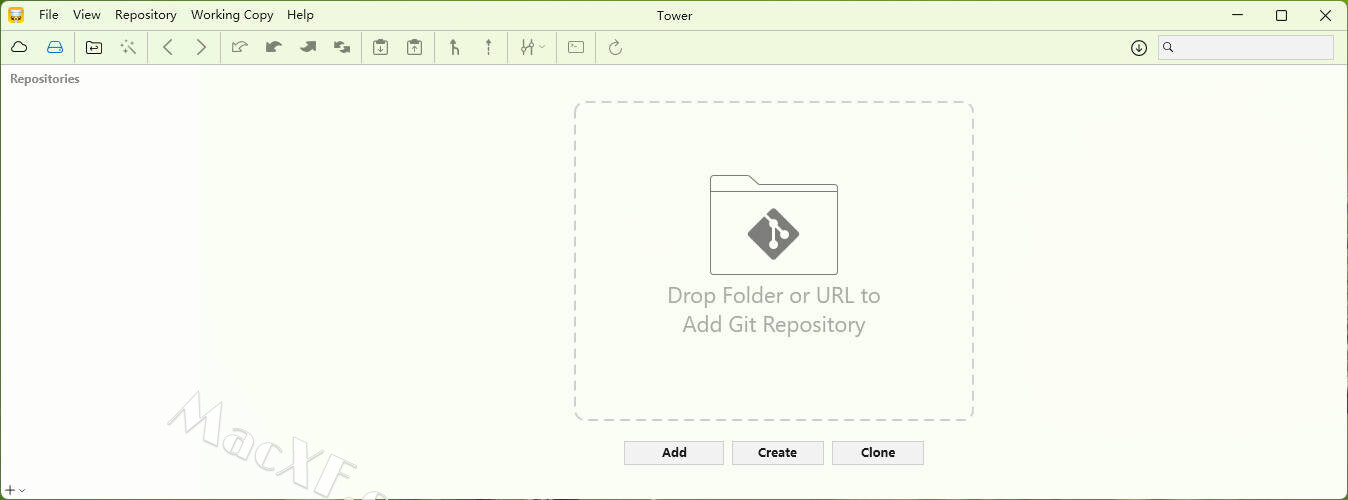This screenshot has height=500, width=1348.
Task: Click the magnifier icon in search box
Action: [1168, 47]
